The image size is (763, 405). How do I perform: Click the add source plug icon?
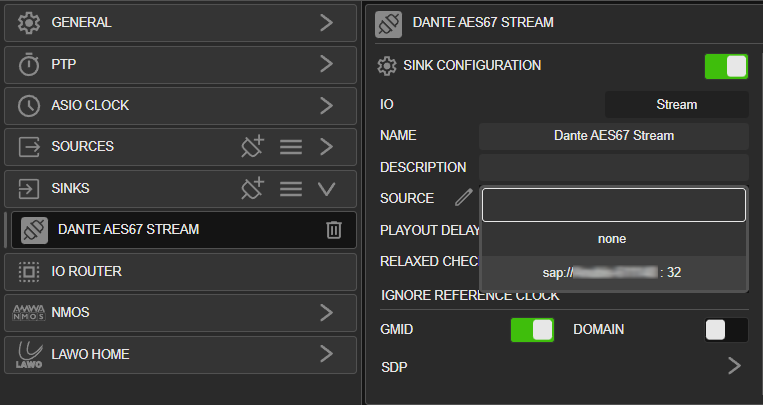pyautogui.click(x=253, y=147)
